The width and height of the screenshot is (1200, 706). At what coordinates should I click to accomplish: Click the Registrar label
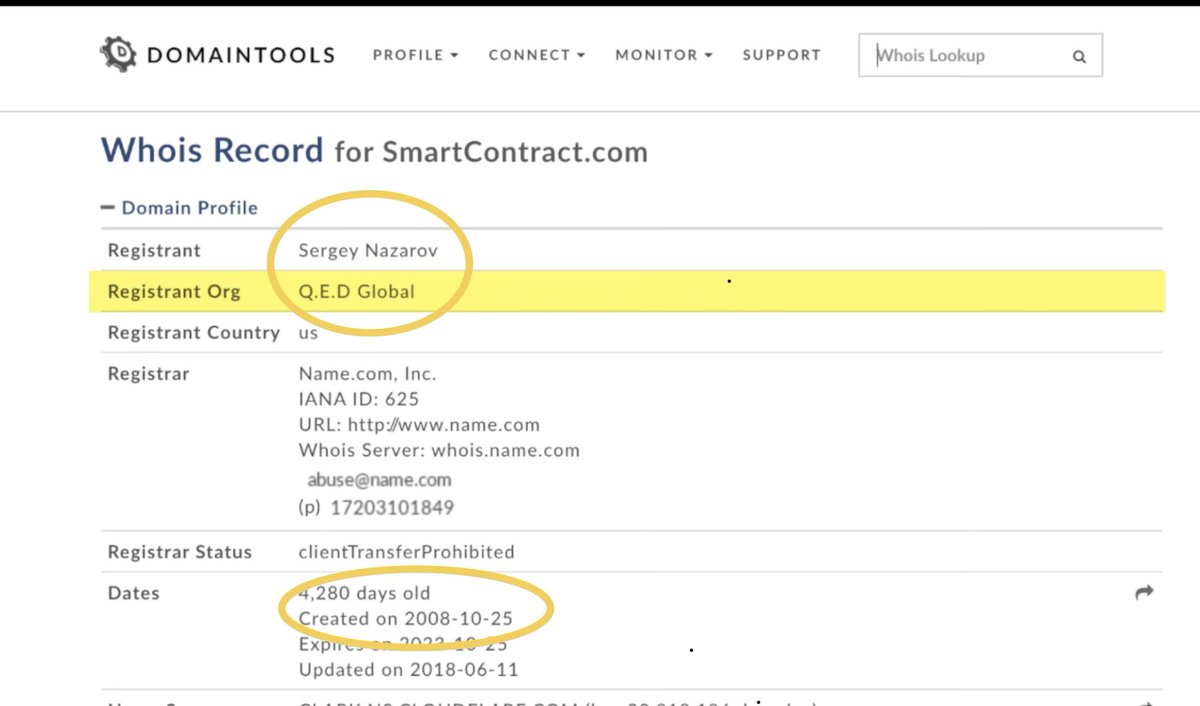point(149,374)
